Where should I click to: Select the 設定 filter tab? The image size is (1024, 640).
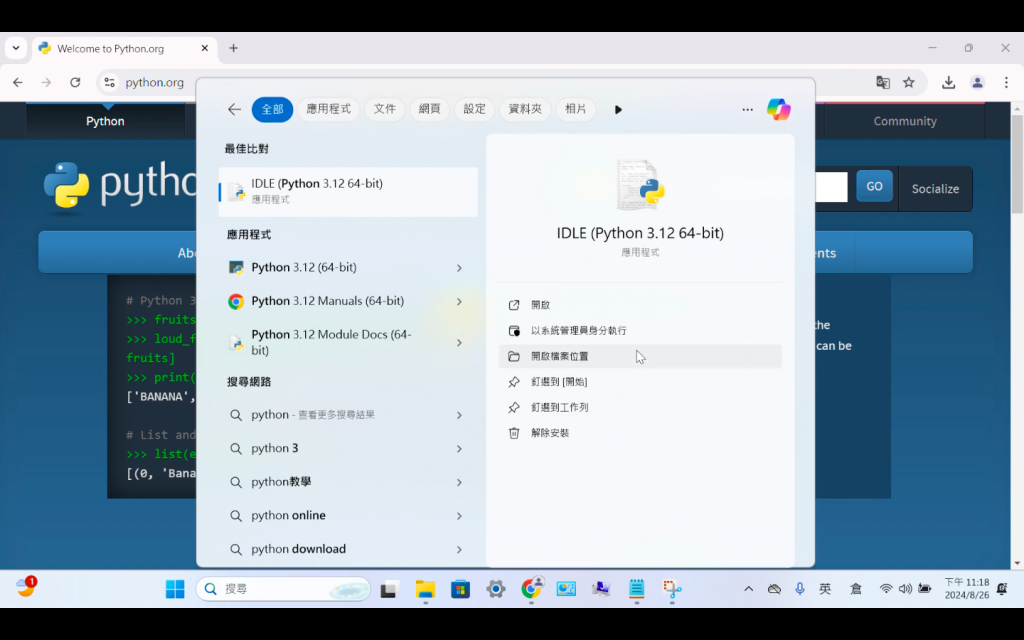pyautogui.click(x=475, y=109)
